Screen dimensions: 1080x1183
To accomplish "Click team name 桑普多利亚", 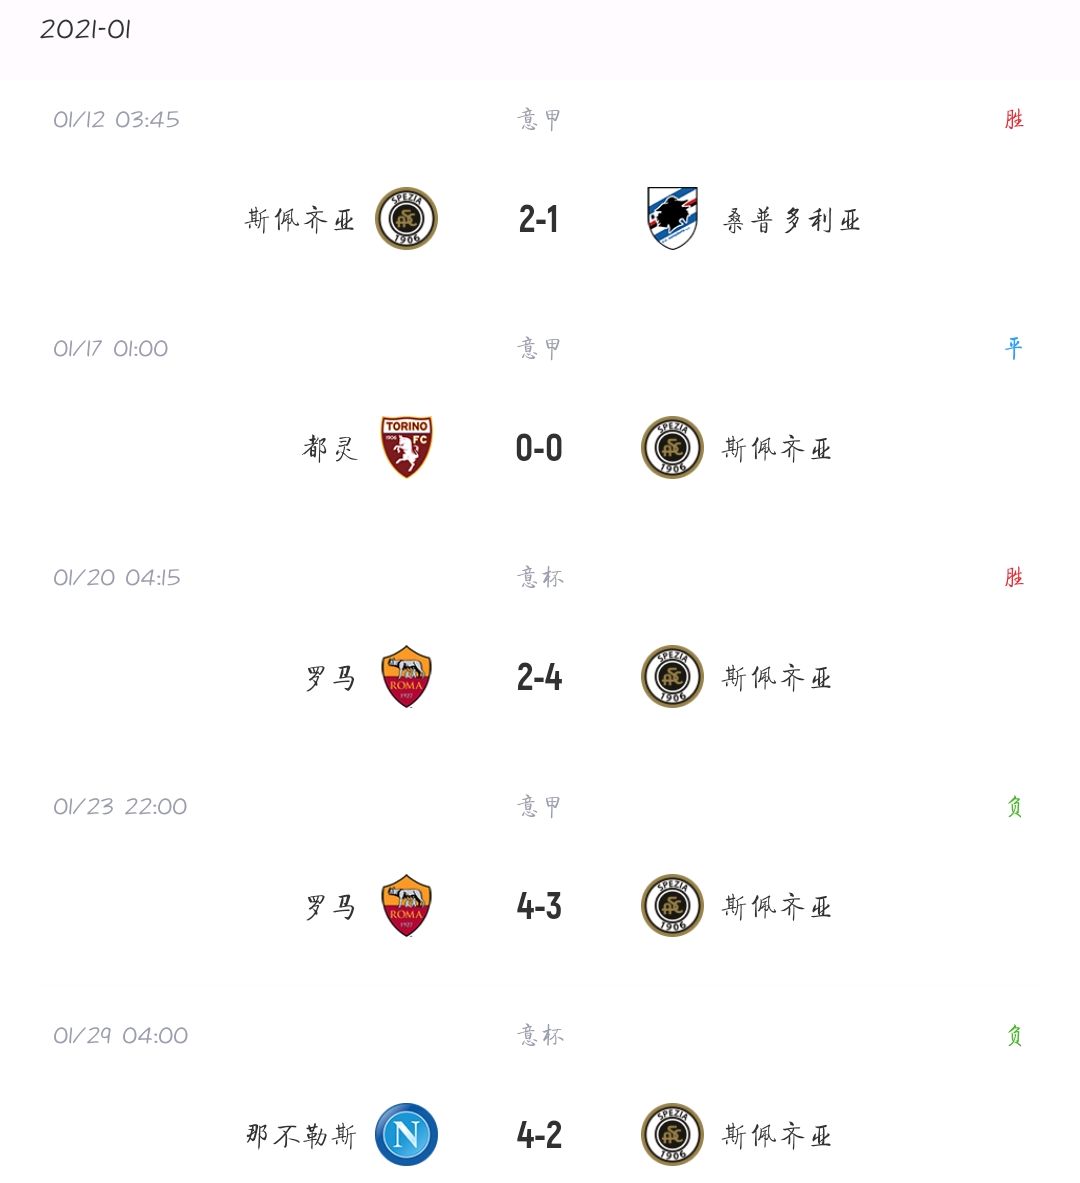I will click(791, 220).
